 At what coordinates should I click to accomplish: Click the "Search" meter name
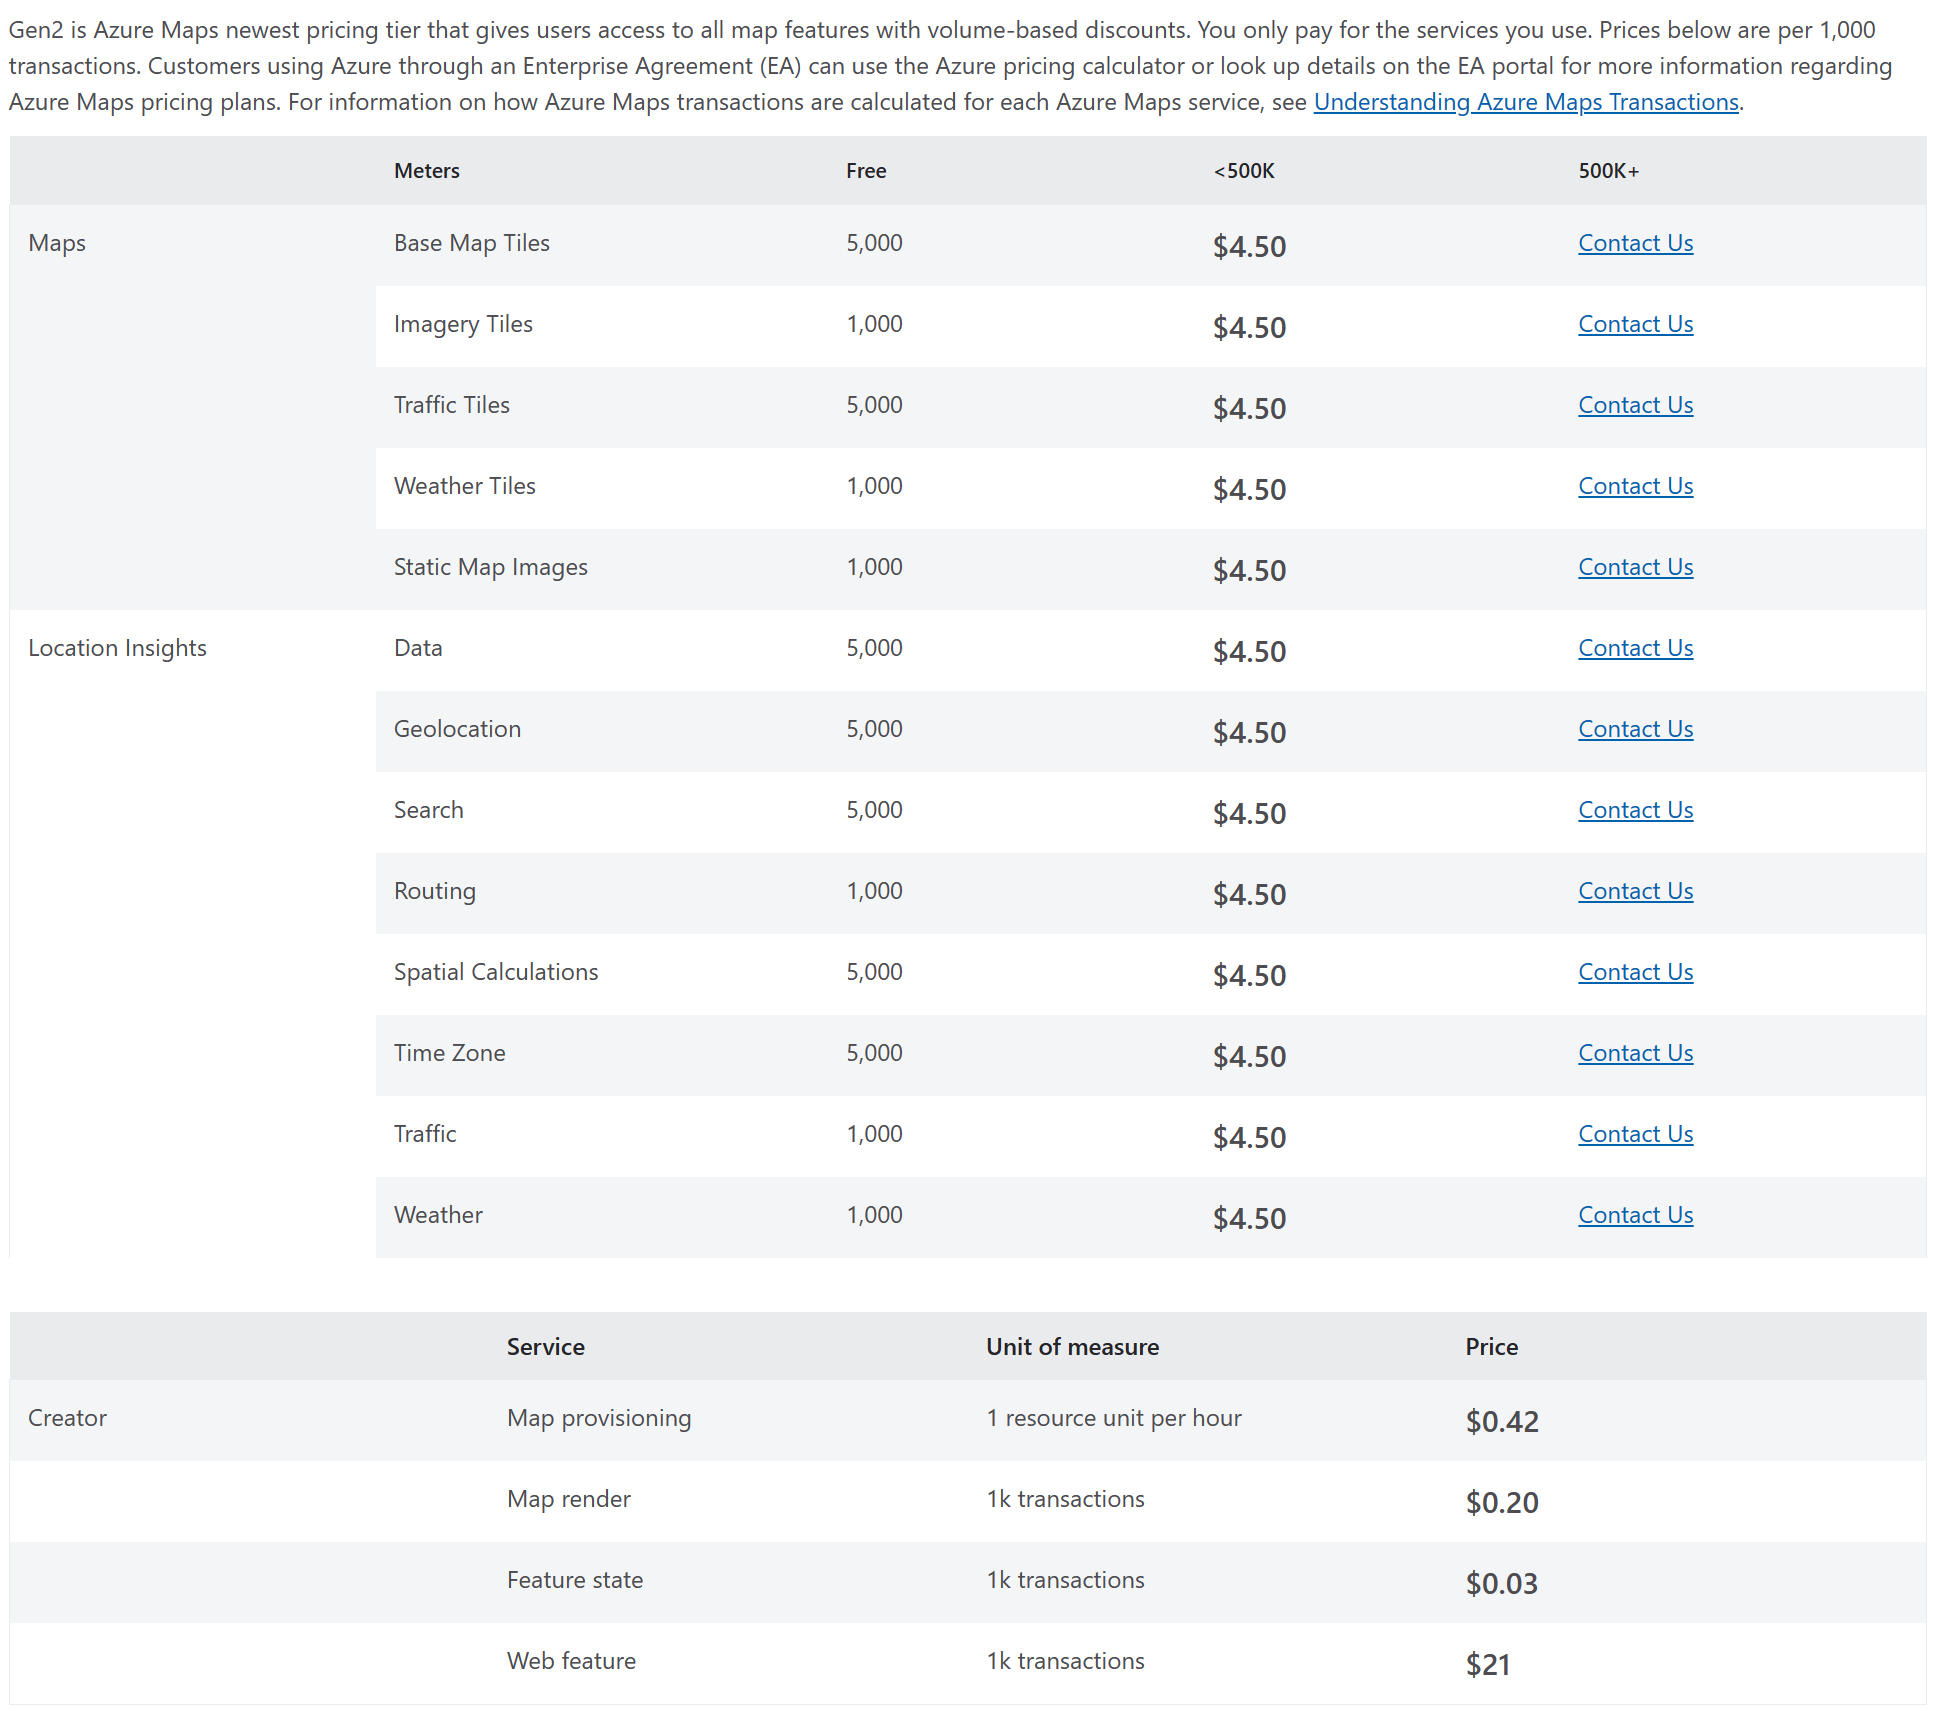pos(429,810)
